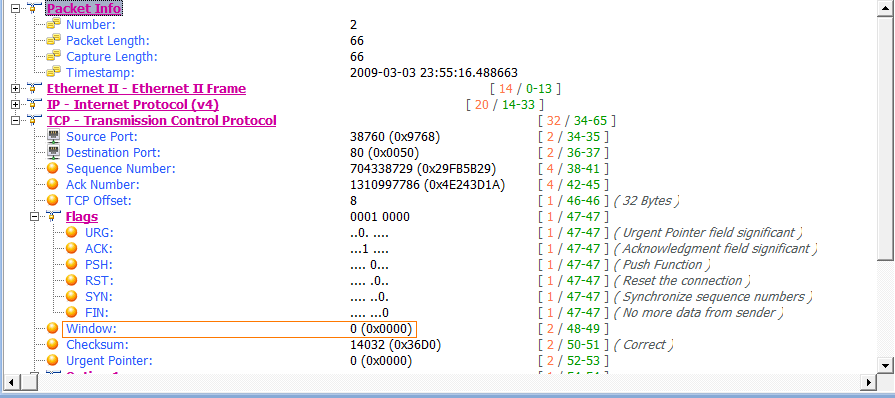Screen dimensions: 895x398
Task: Click the orange ball beside FIN
Action: (71, 312)
